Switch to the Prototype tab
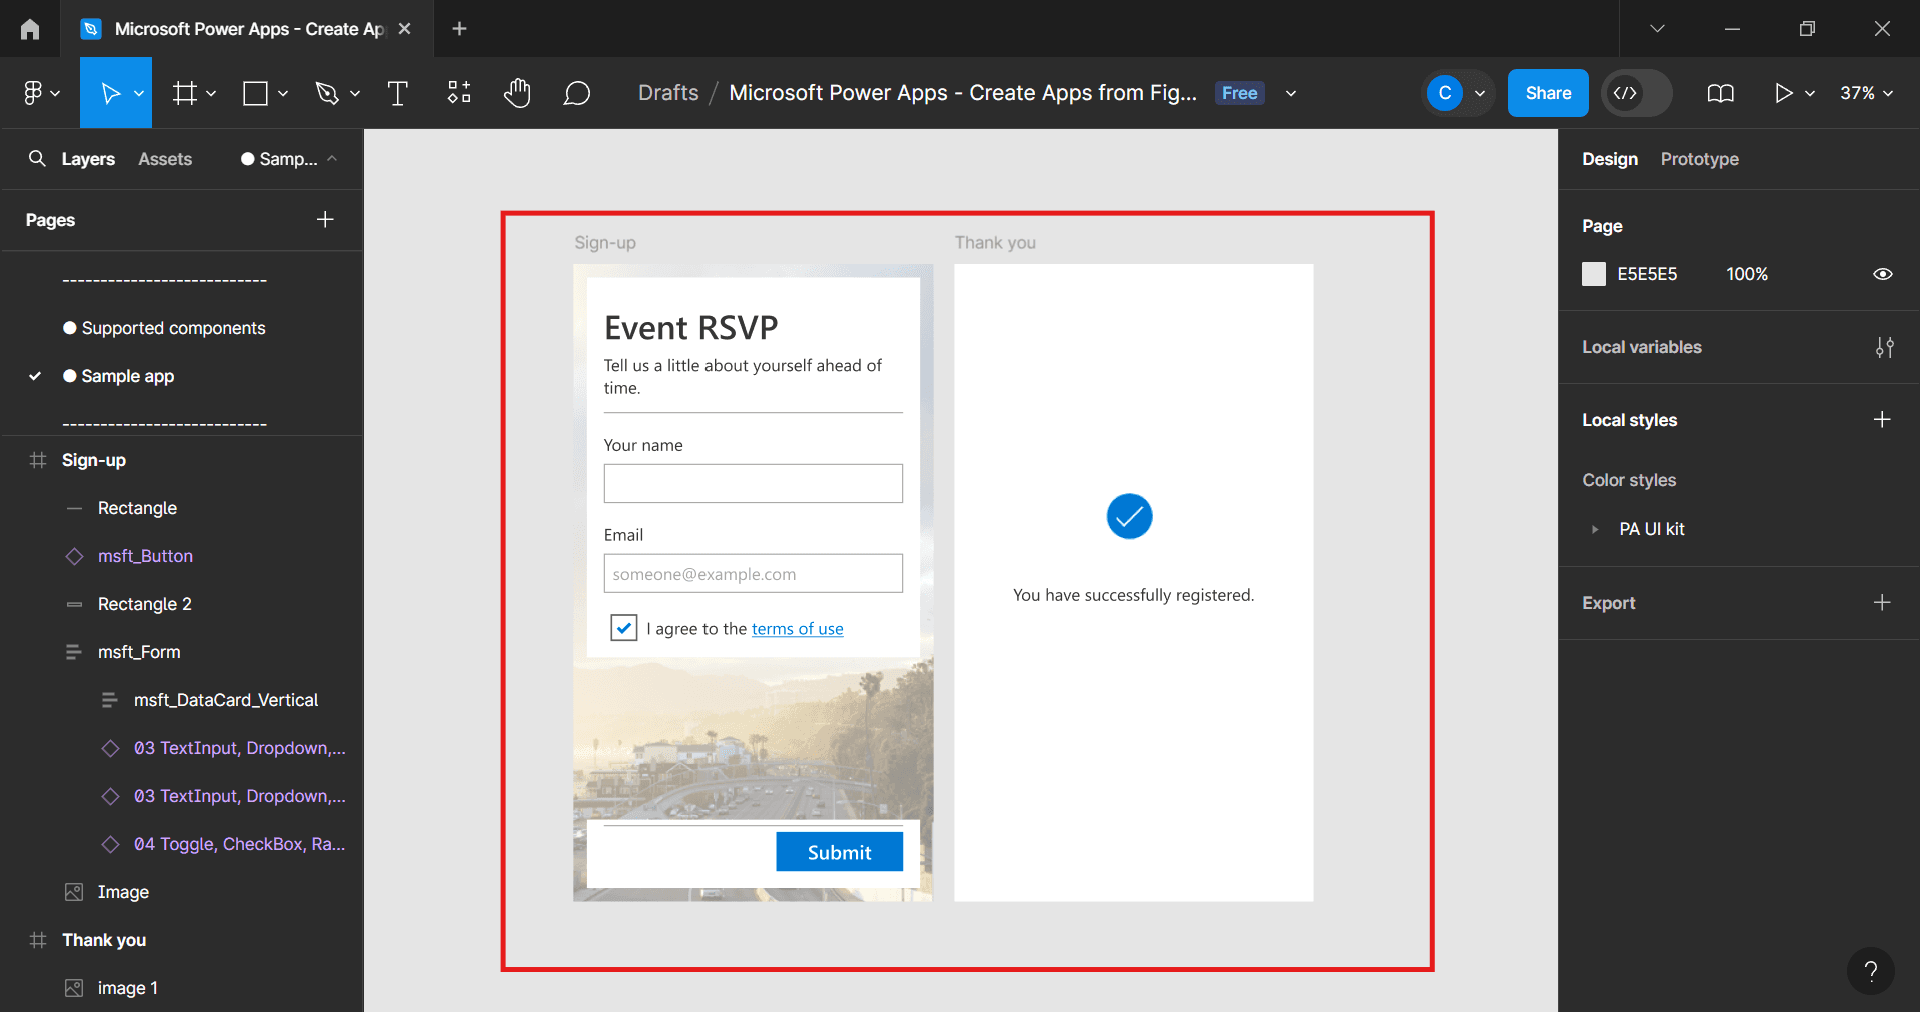 point(1699,159)
